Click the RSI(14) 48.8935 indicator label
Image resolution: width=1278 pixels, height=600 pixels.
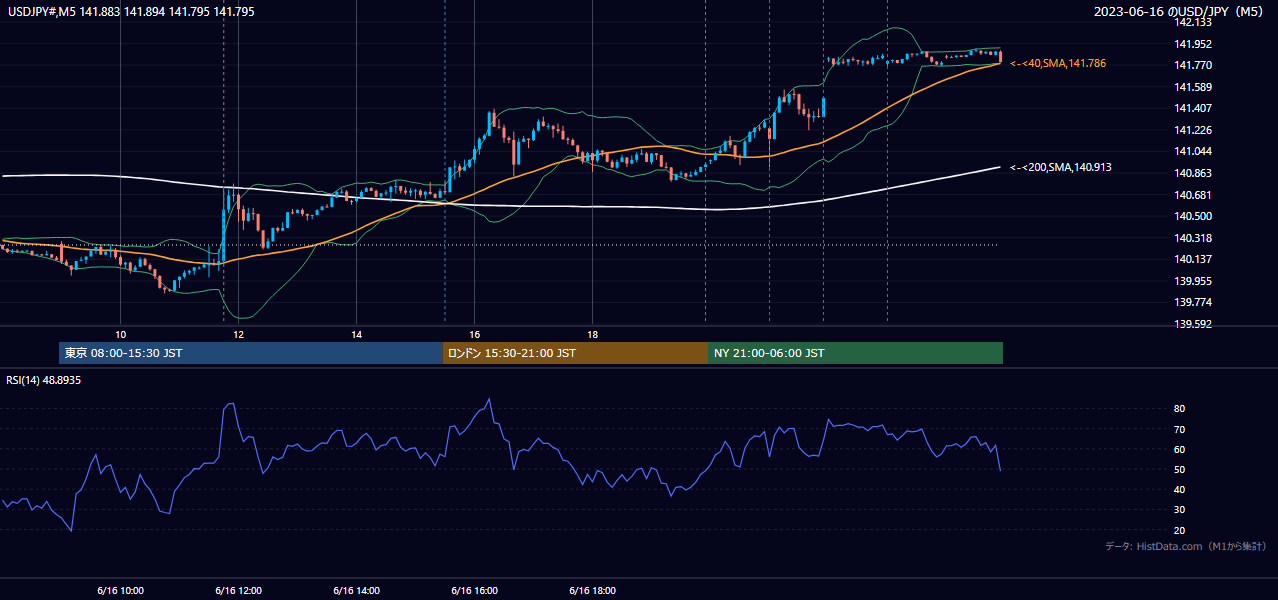44,380
